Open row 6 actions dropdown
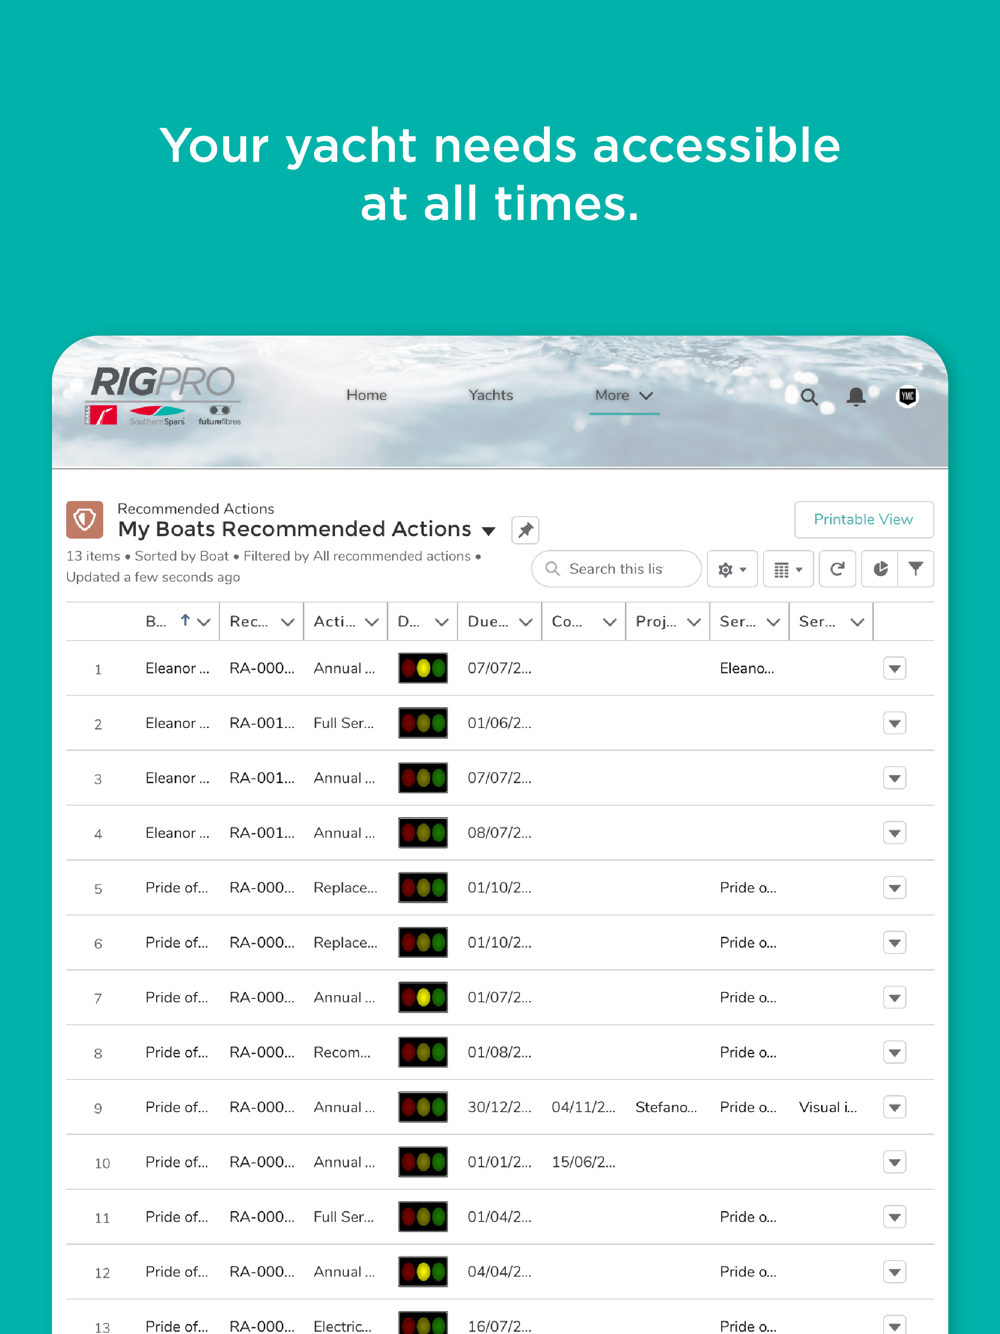Viewport: 1000px width, 1334px height. point(895,943)
